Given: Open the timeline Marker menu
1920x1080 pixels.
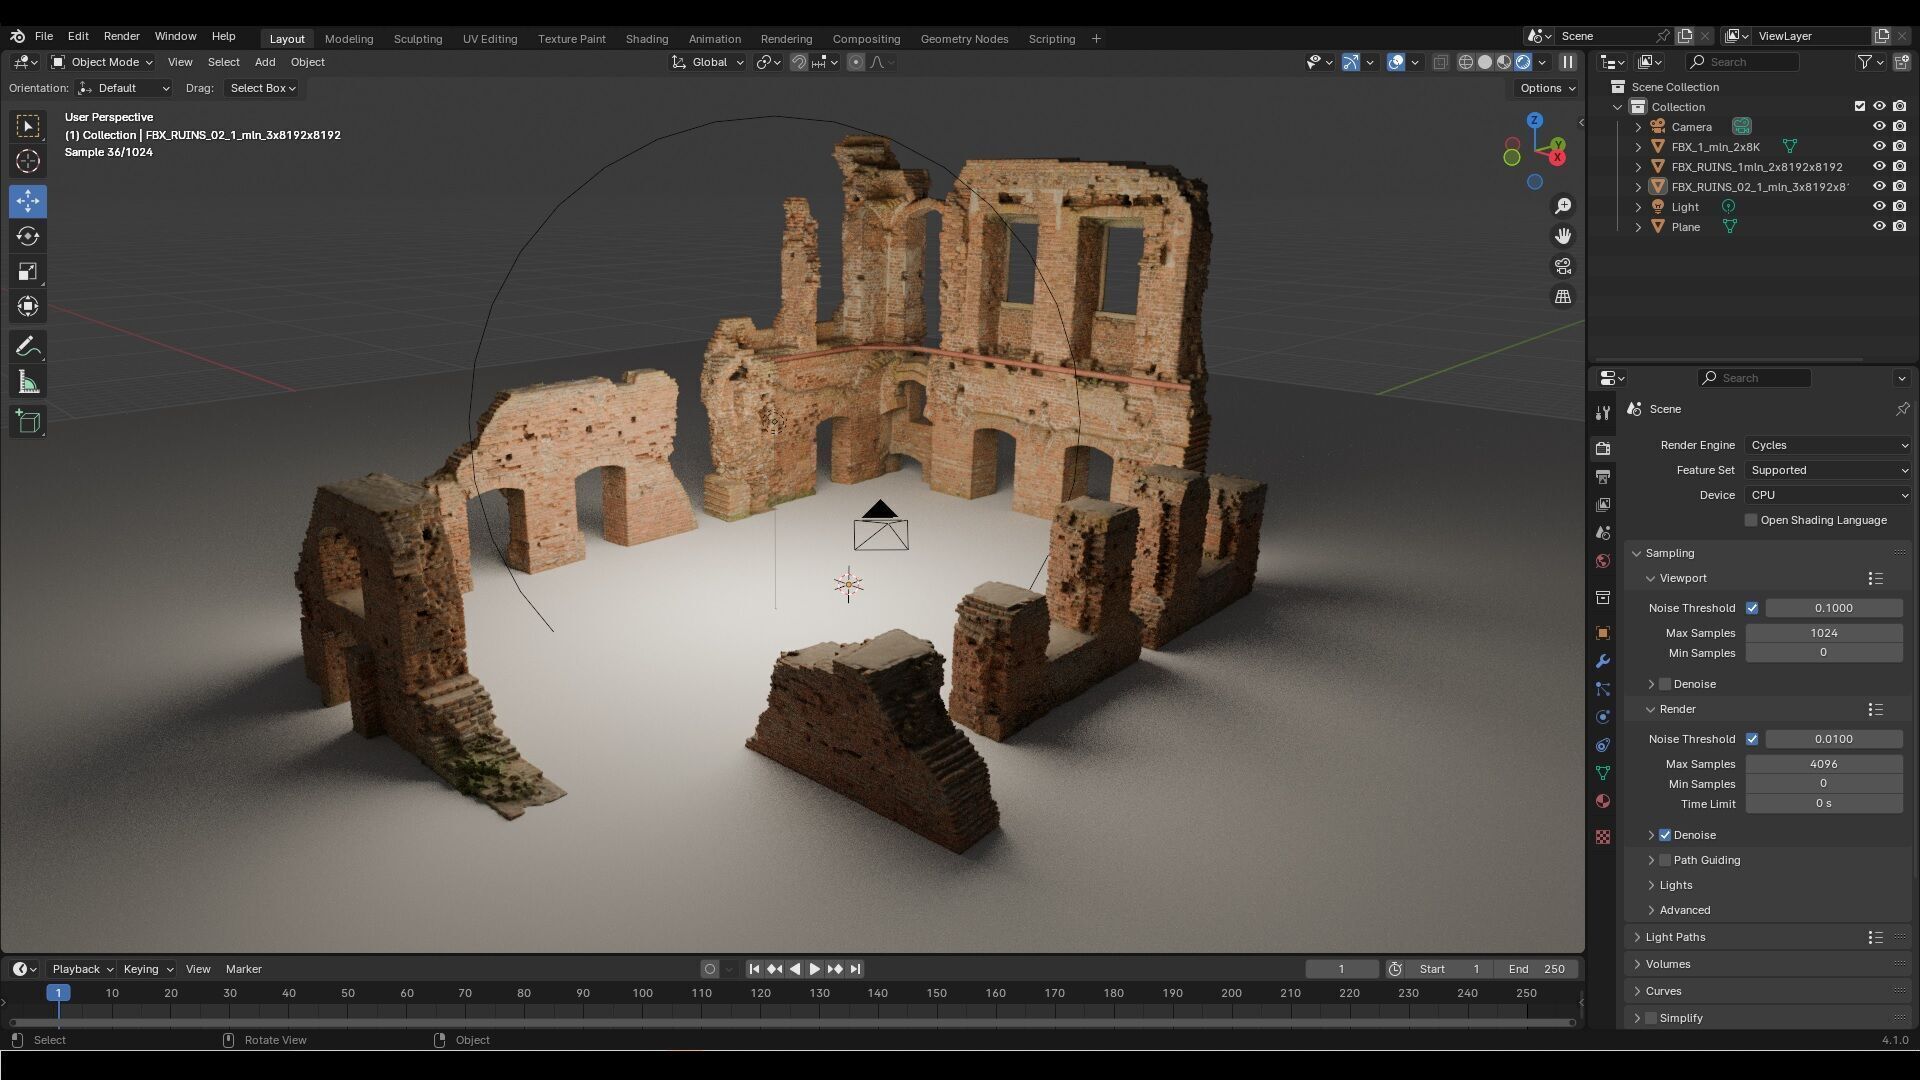Looking at the screenshot, I should tap(243, 969).
